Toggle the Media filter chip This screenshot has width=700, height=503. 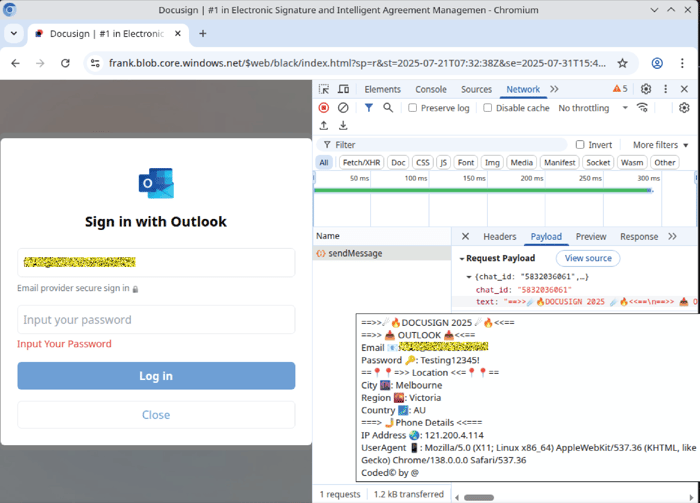click(521, 162)
